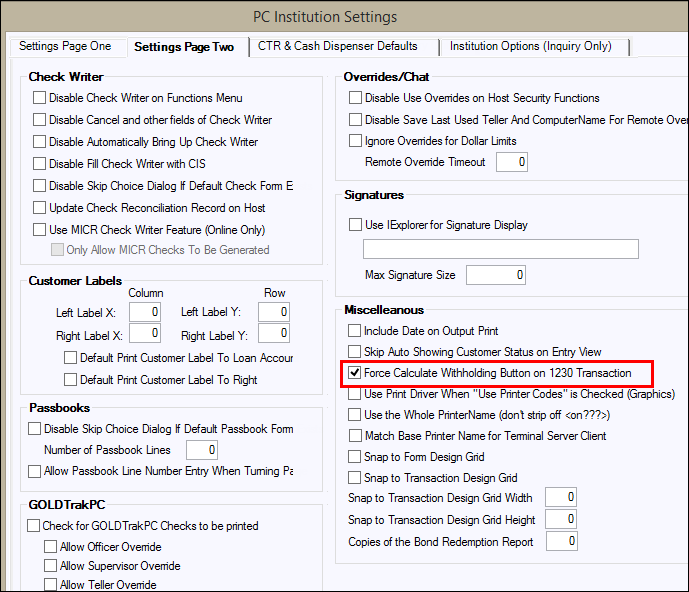Screen dimensions: 689x592
Task: Tick Match Base Printer Name for Terminal Server
Action: (x=355, y=436)
